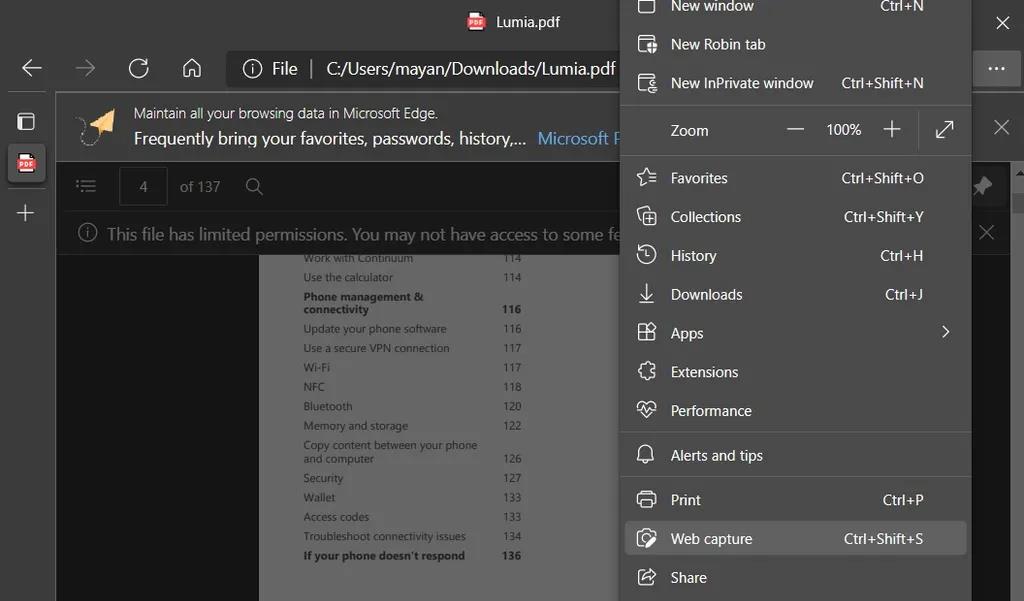
Task: Open Performance from the menu
Action: point(795,411)
